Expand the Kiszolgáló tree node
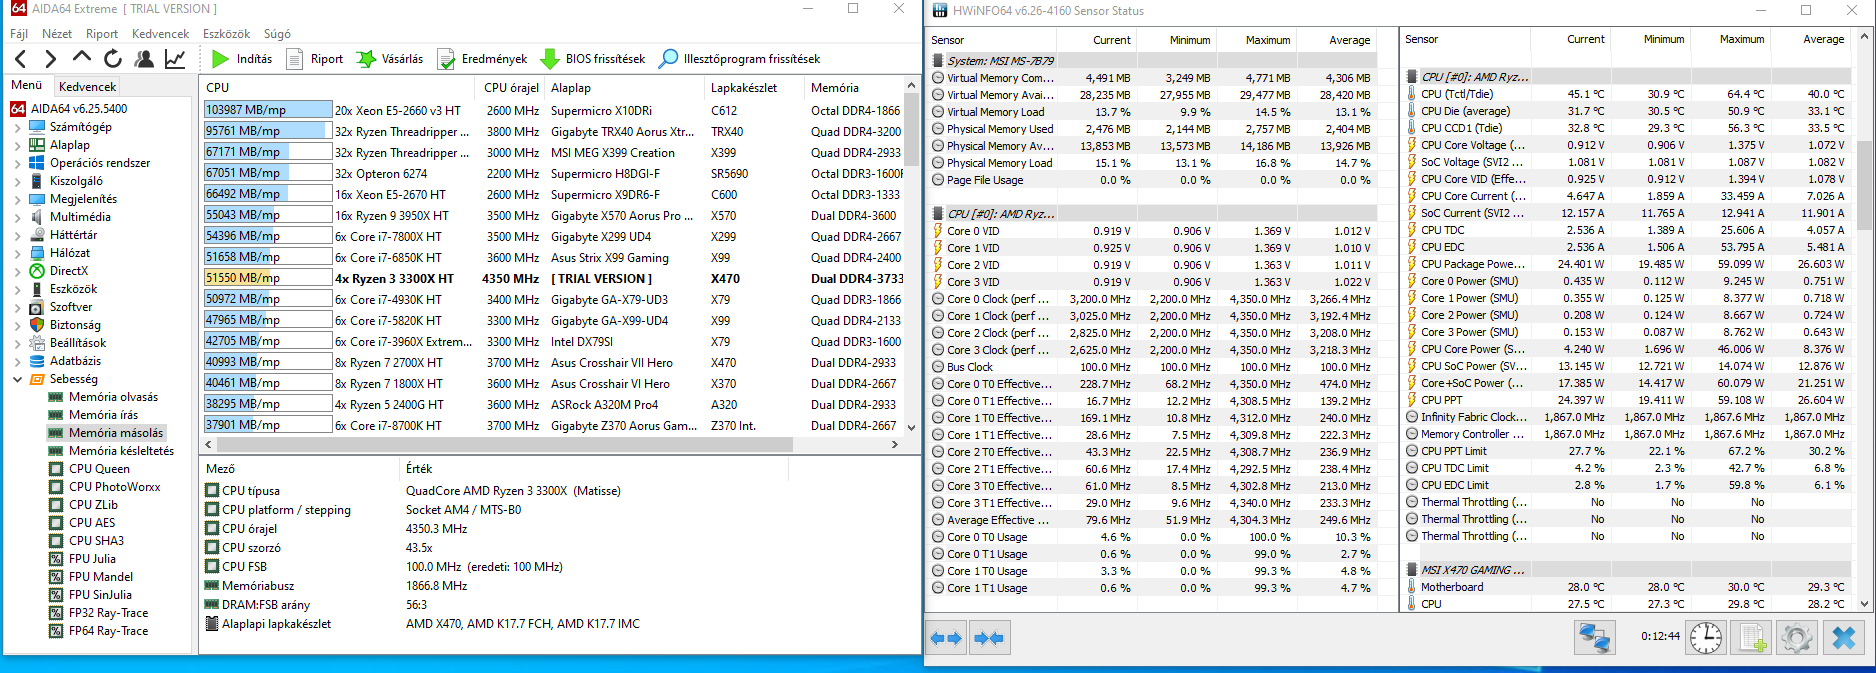1876x673 pixels. click(17, 181)
